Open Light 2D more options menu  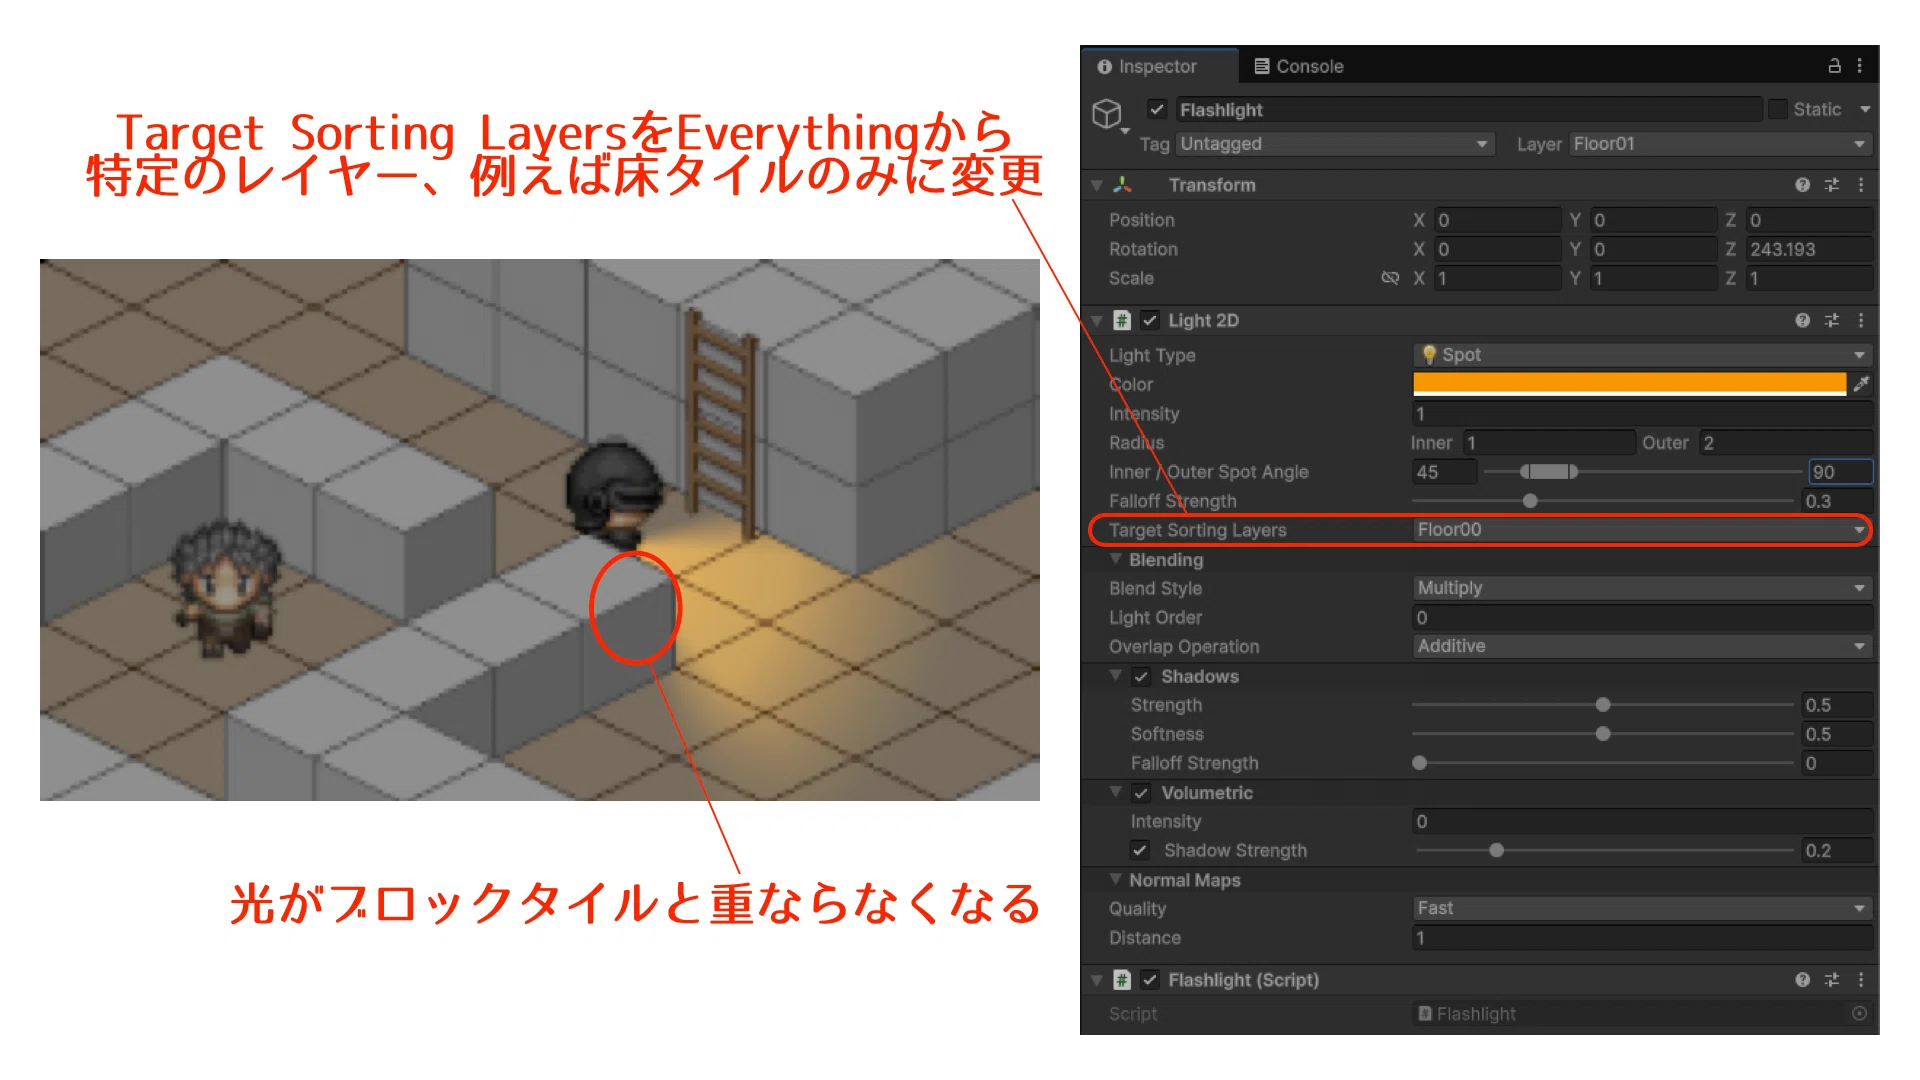[x=1861, y=320]
